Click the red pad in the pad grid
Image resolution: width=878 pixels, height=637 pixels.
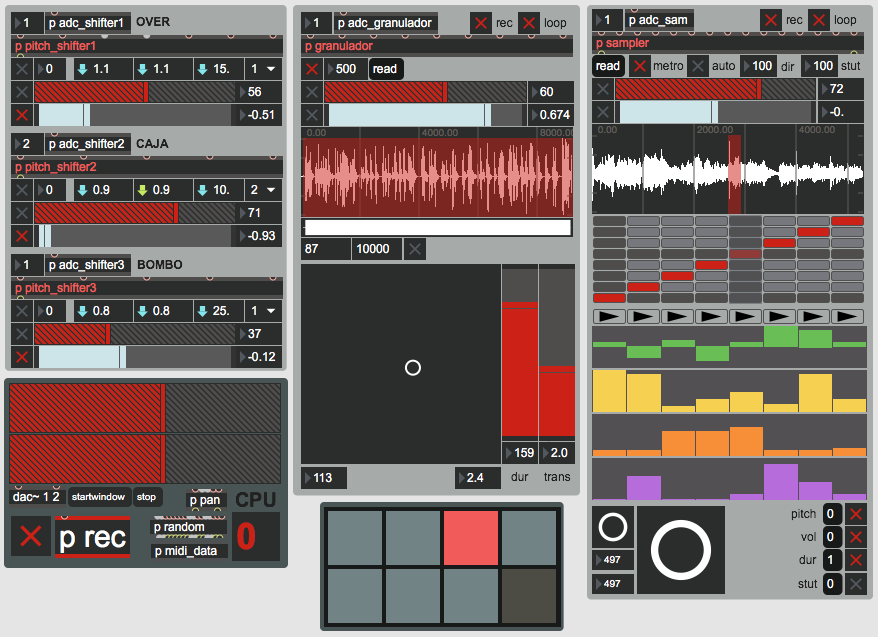coord(470,537)
